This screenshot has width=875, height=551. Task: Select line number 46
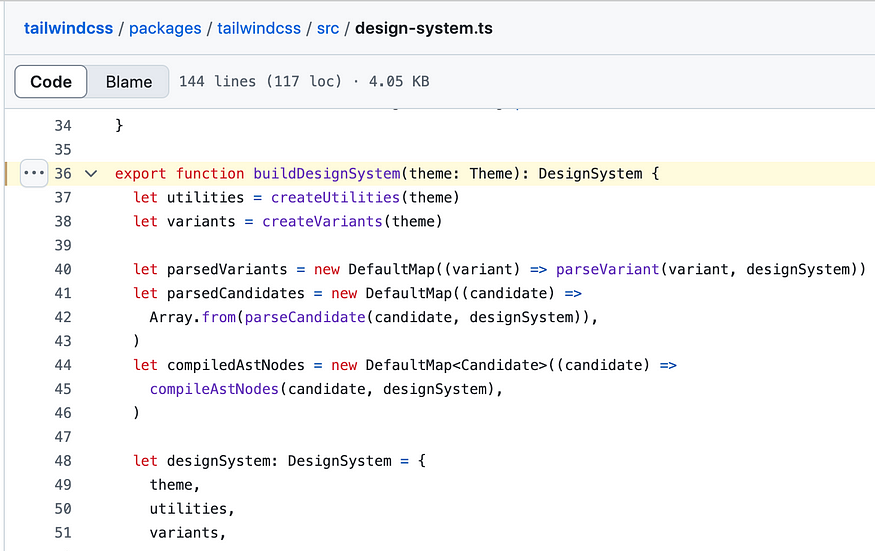pyautogui.click(x=63, y=413)
